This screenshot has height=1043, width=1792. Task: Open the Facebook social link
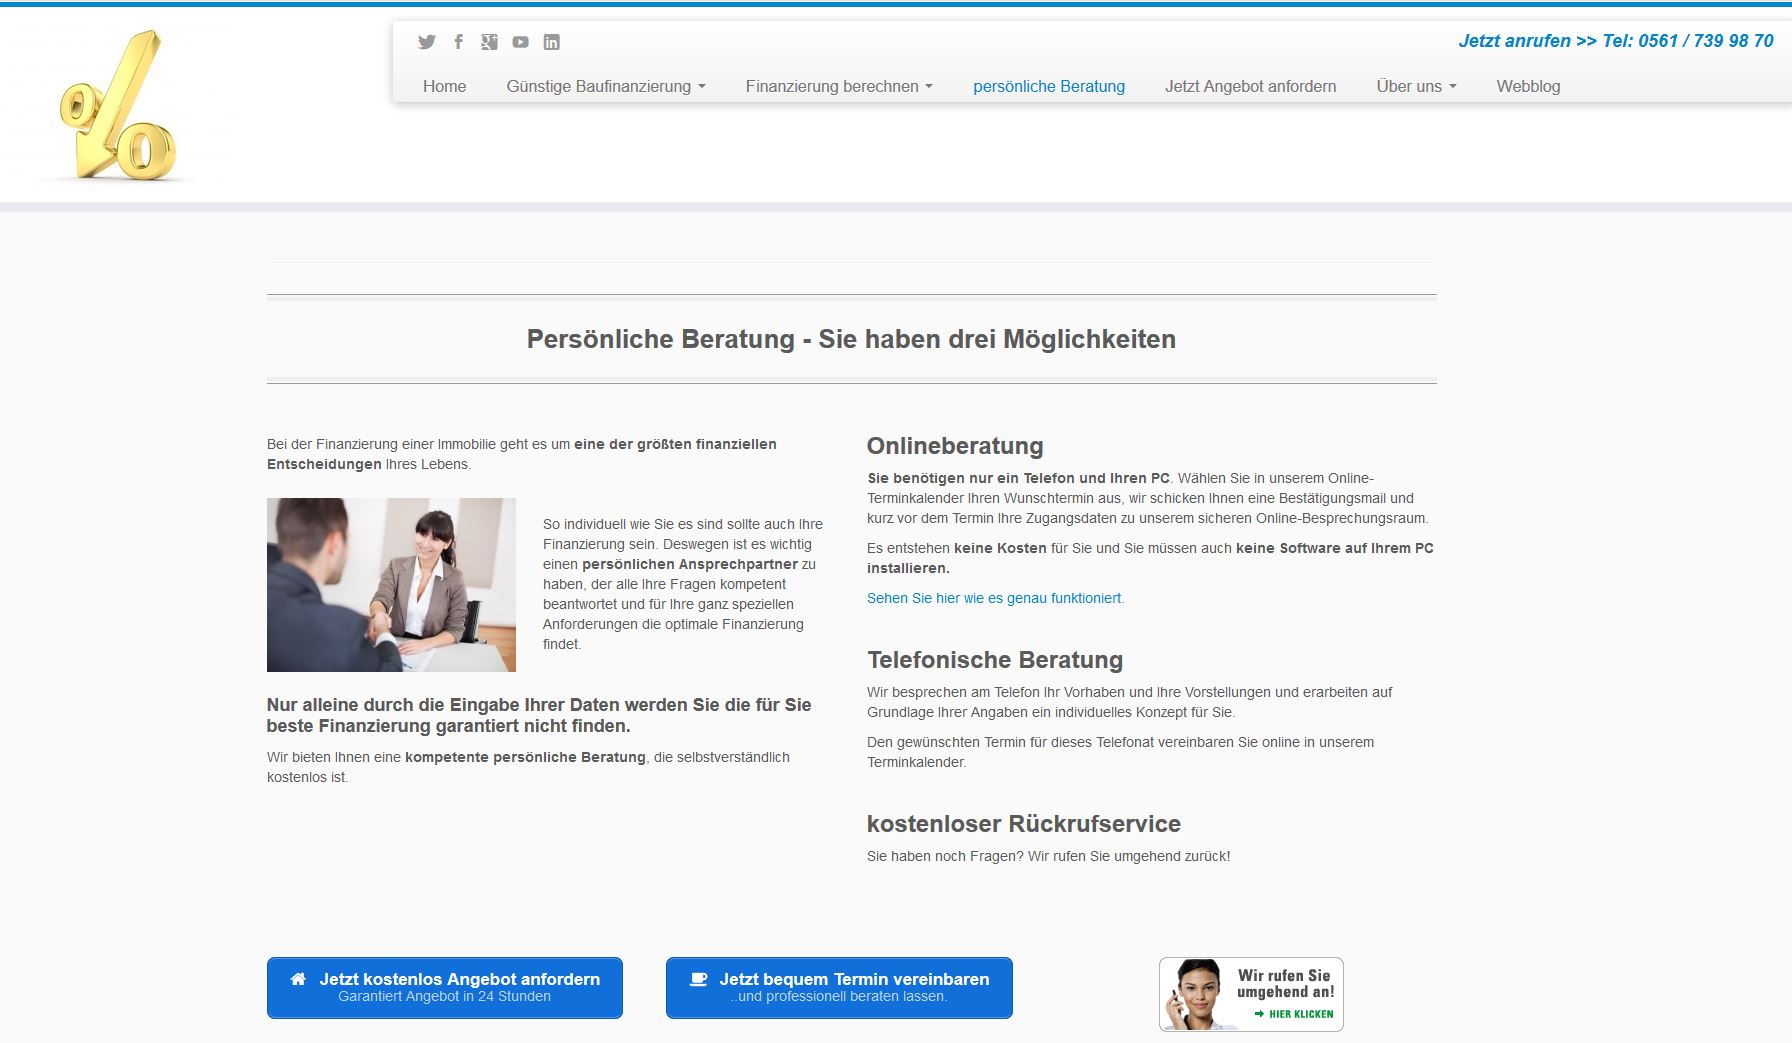click(458, 42)
